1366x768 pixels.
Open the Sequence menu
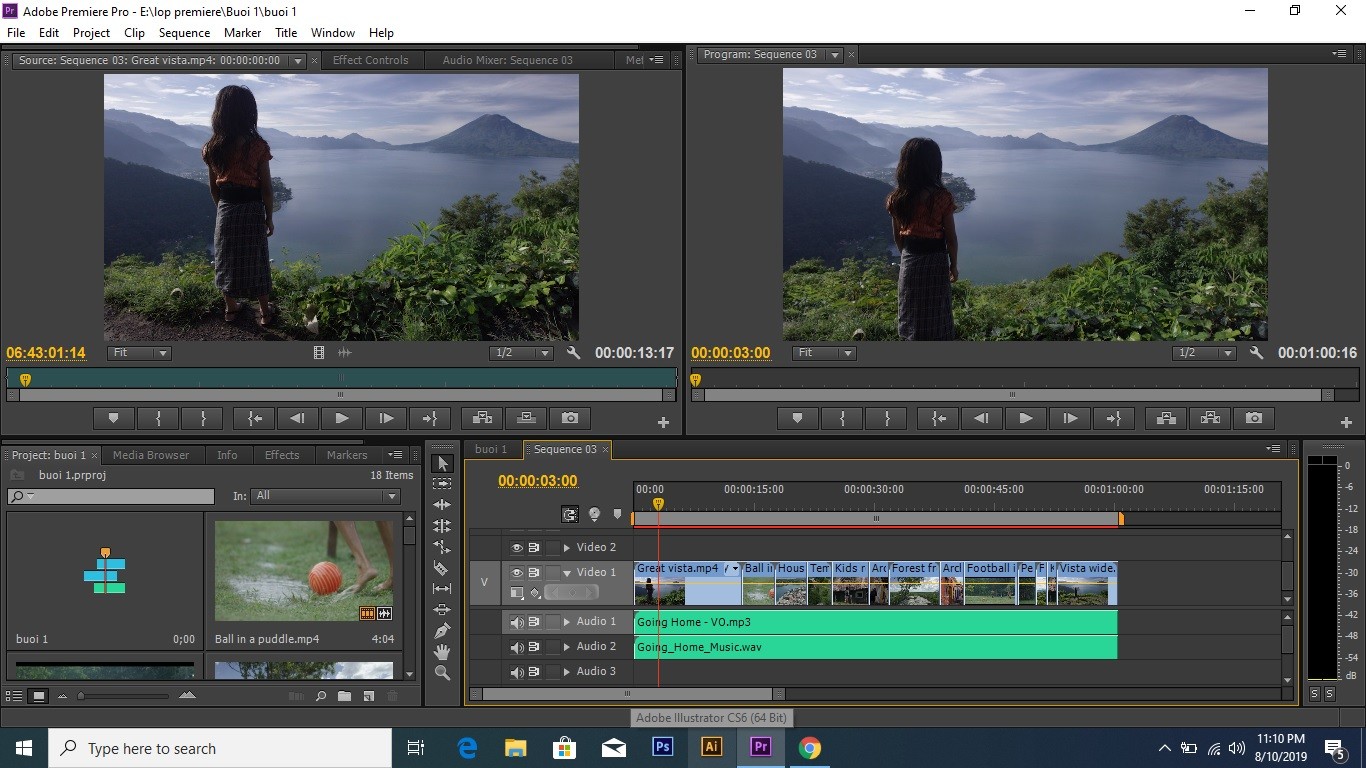pos(184,32)
